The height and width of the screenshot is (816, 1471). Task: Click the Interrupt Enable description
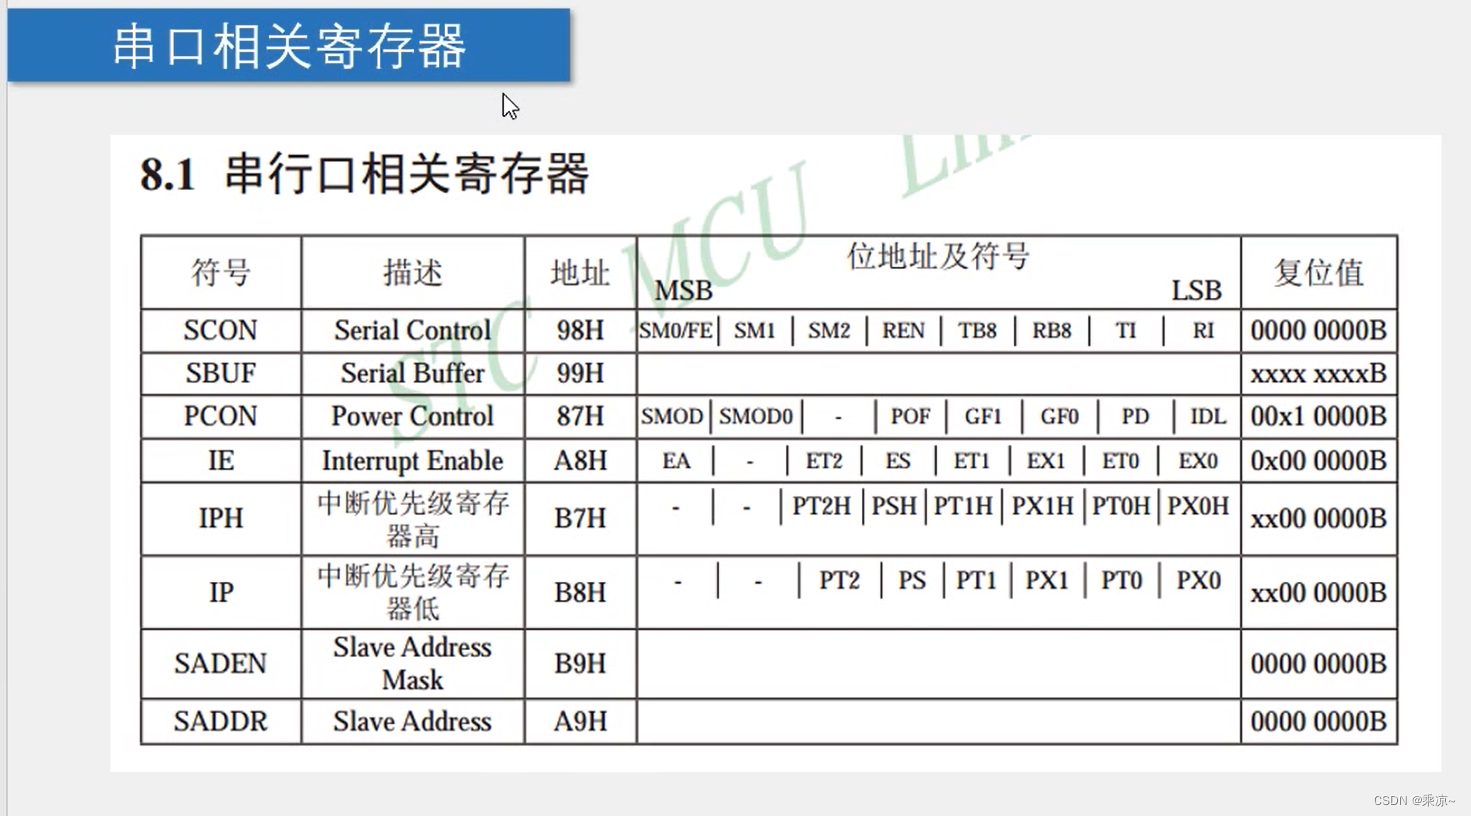click(412, 461)
